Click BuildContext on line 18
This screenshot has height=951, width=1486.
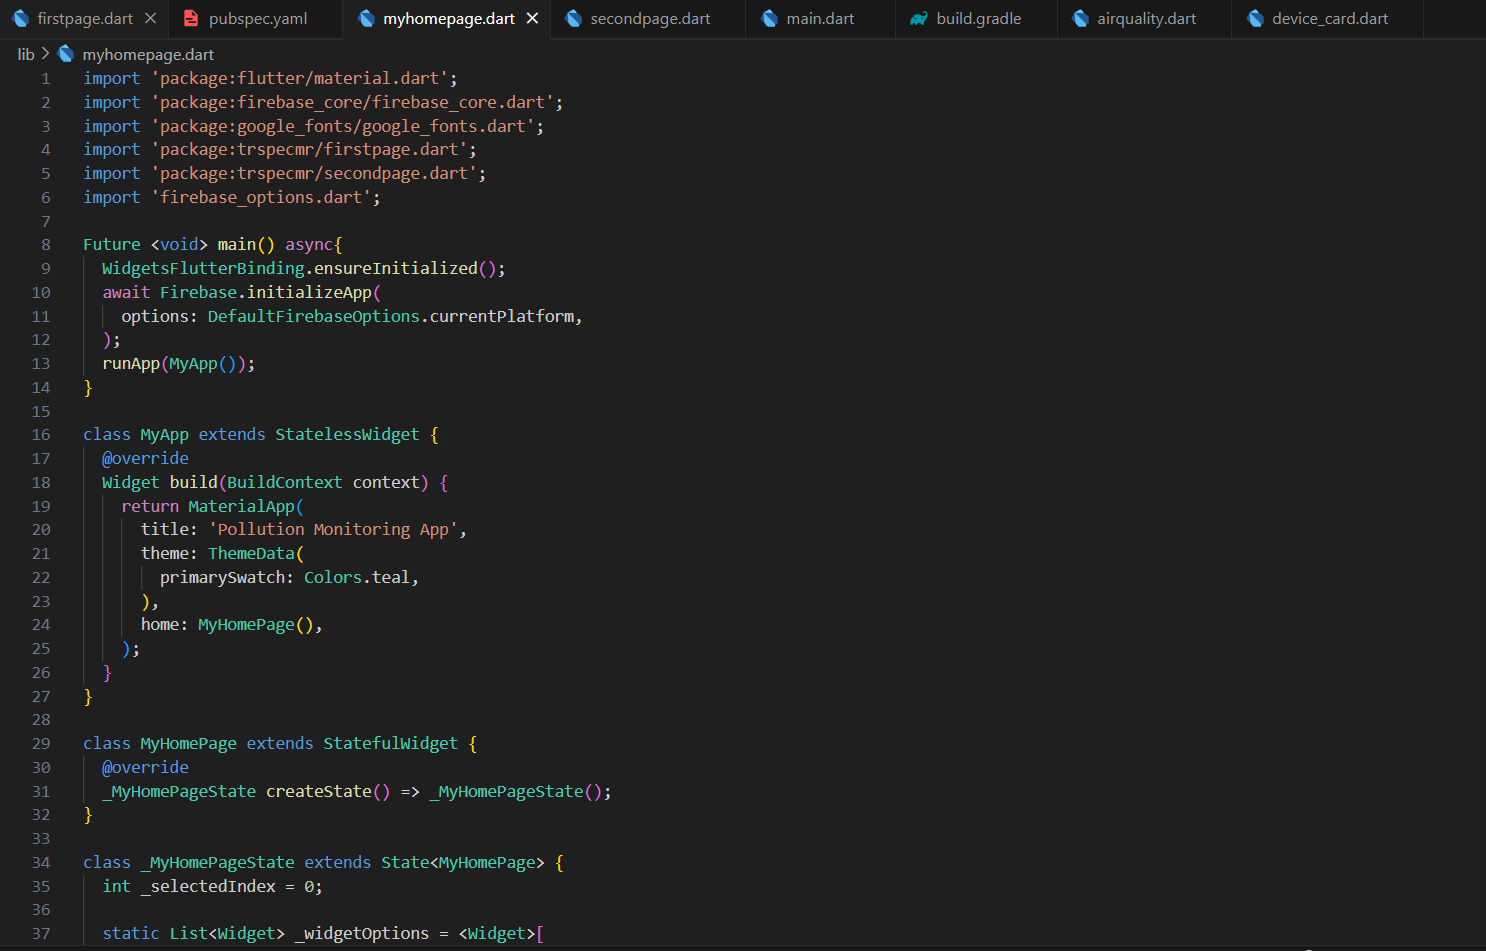285,483
